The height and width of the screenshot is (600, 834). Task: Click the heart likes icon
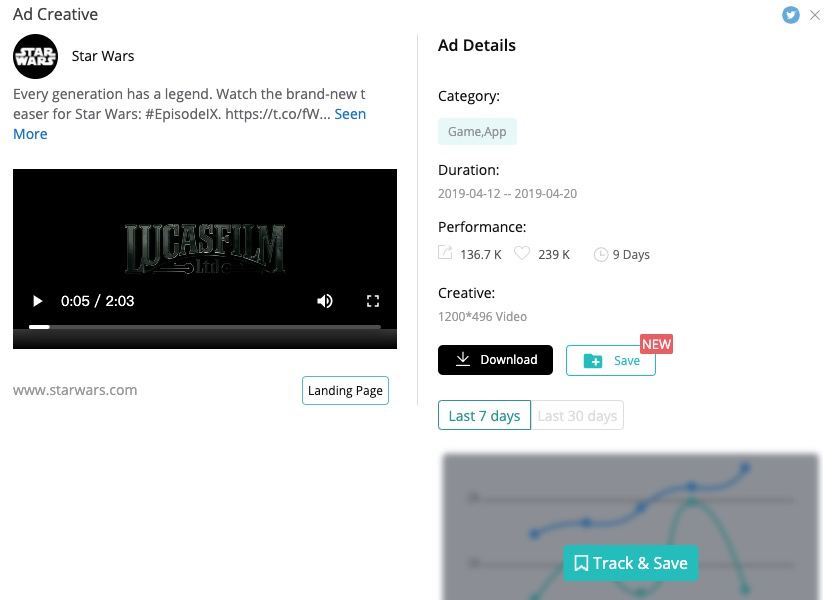point(522,253)
